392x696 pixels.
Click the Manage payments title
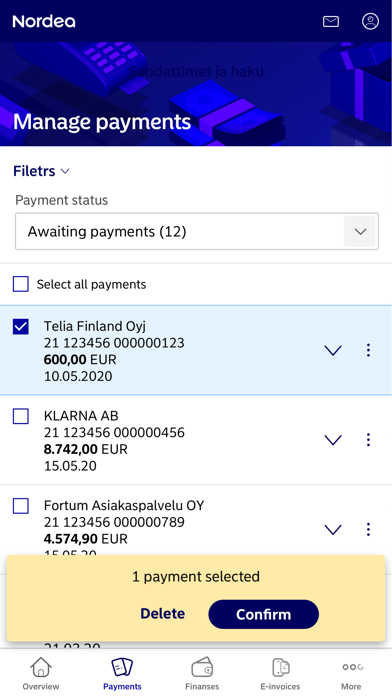click(x=102, y=122)
